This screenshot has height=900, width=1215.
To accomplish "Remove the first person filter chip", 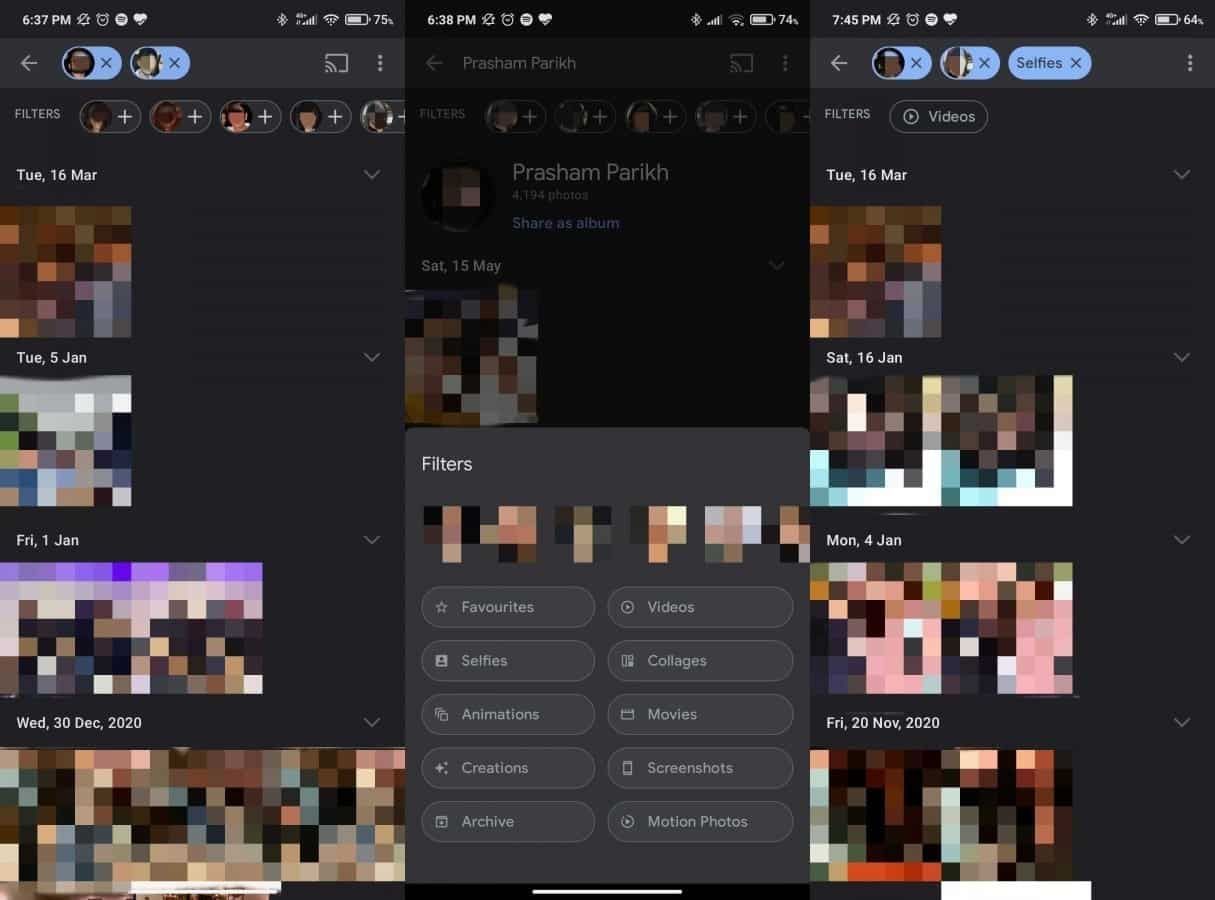I will coord(107,62).
